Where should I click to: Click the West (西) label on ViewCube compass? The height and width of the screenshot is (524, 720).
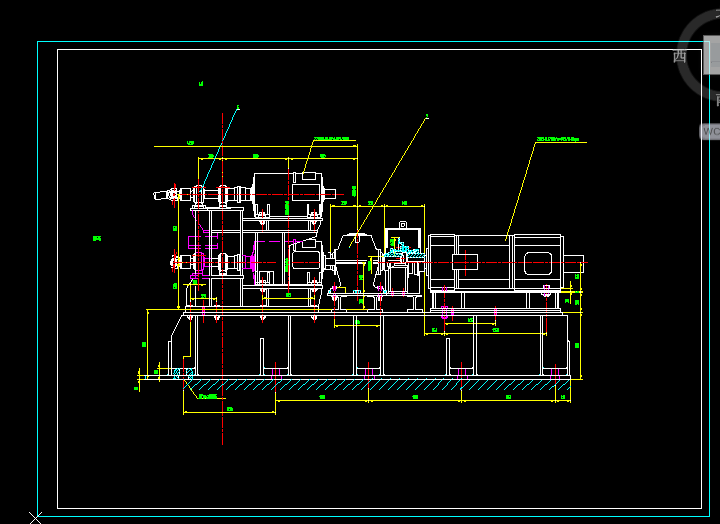[x=680, y=56]
